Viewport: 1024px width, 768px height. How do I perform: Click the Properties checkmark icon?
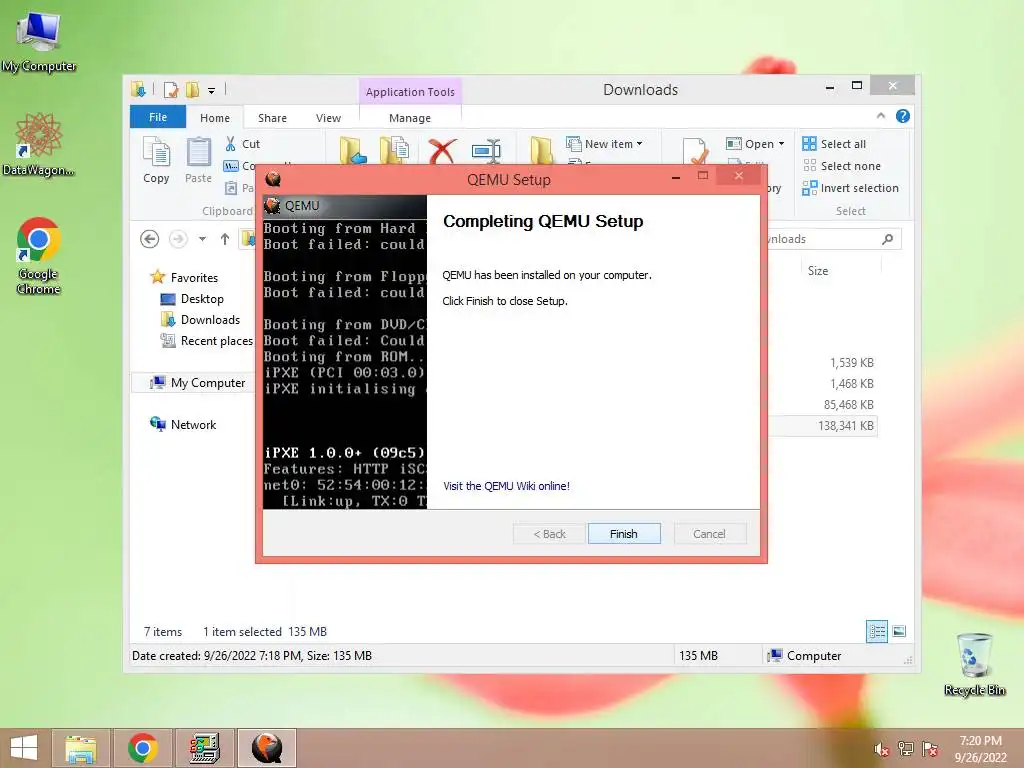click(x=695, y=152)
